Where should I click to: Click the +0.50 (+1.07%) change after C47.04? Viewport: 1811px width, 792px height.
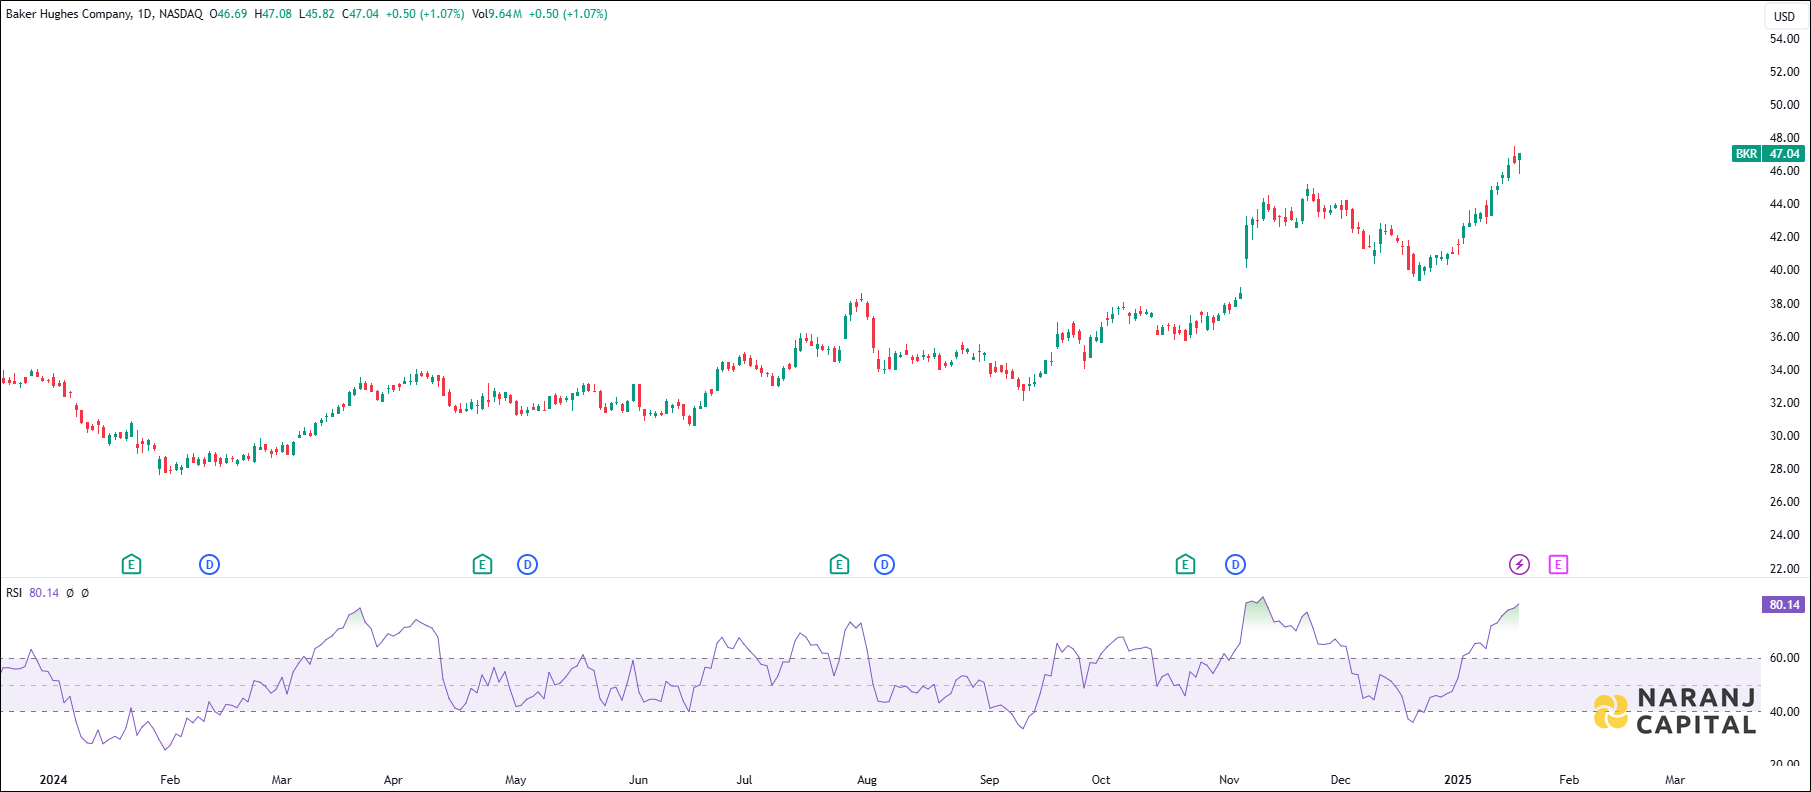(x=425, y=14)
